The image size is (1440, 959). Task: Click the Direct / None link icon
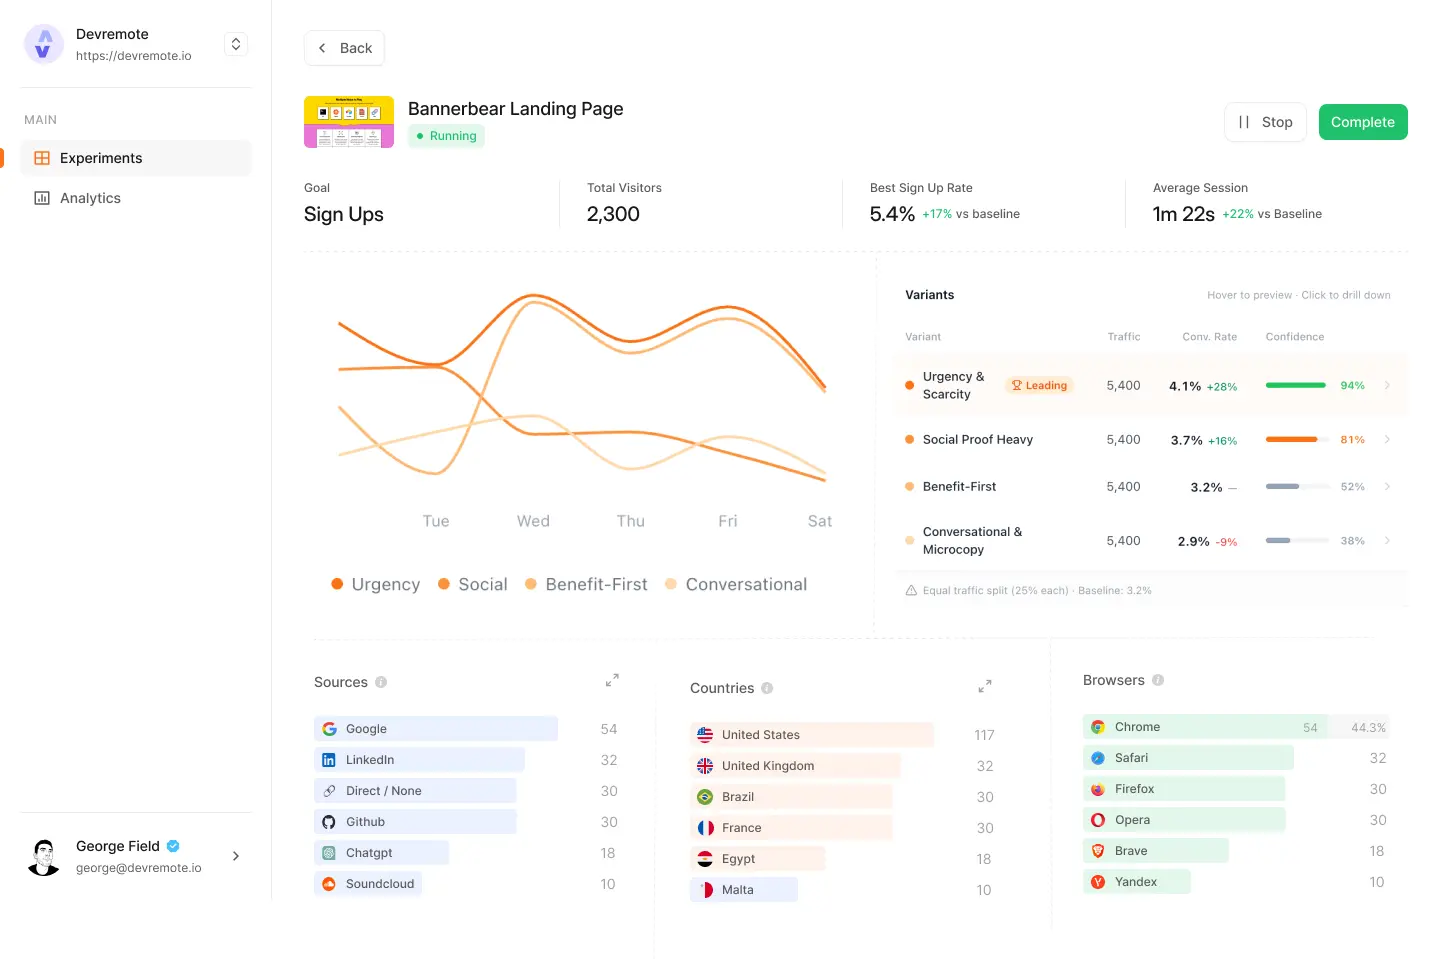tap(329, 791)
